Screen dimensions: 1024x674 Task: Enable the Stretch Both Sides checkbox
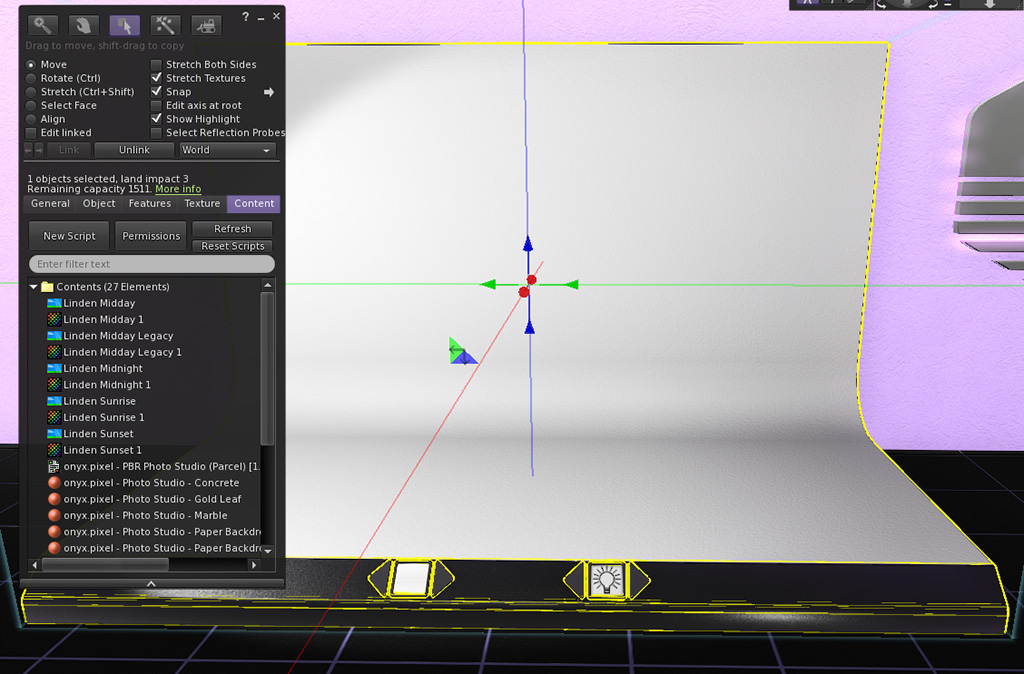click(156, 64)
